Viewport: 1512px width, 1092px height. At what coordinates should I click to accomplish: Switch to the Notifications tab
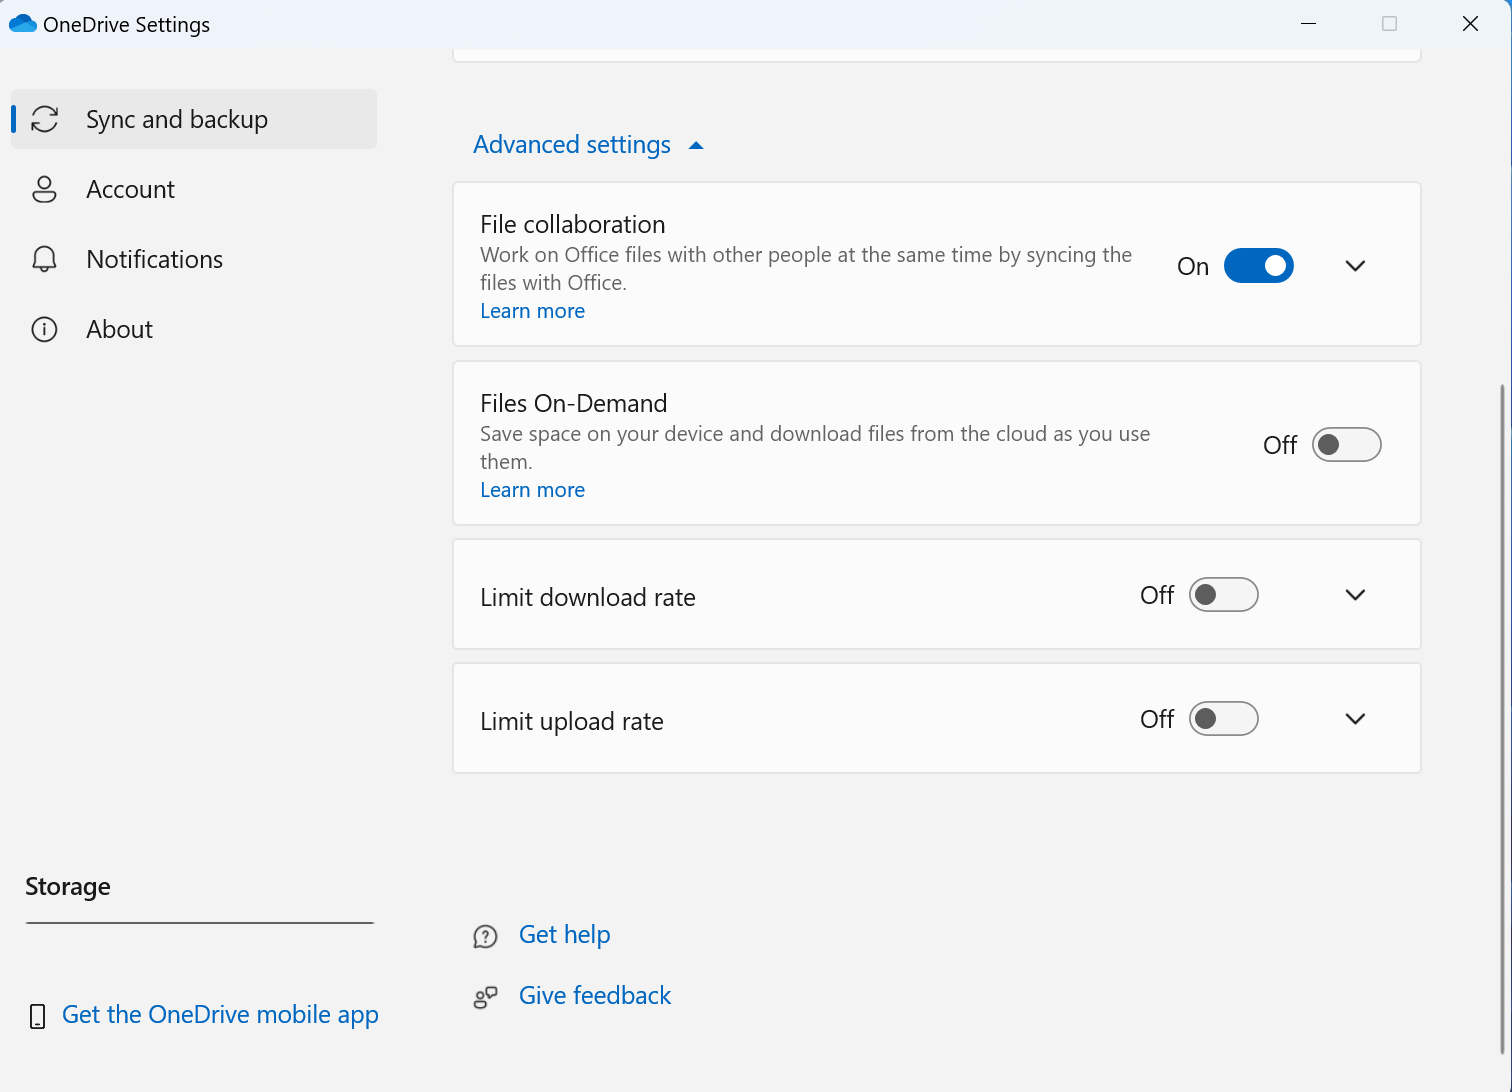coord(154,259)
